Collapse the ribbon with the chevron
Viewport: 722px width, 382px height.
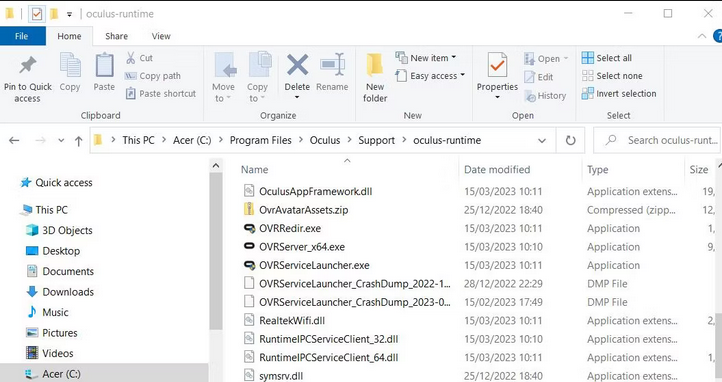(702, 36)
